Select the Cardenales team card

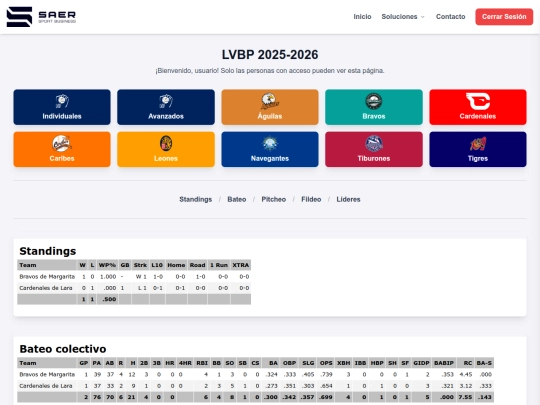(x=478, y=107)
